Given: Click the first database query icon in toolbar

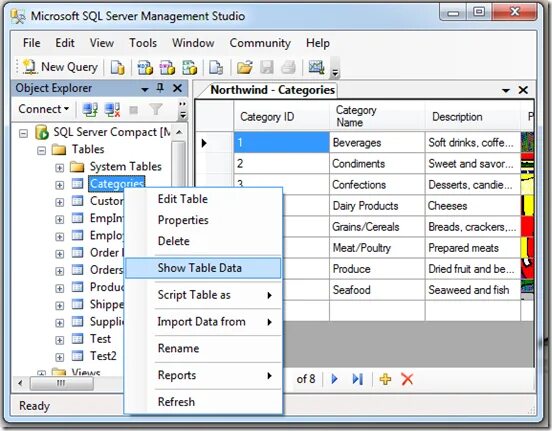Looking at the screenshot, I should coord(145,67).
